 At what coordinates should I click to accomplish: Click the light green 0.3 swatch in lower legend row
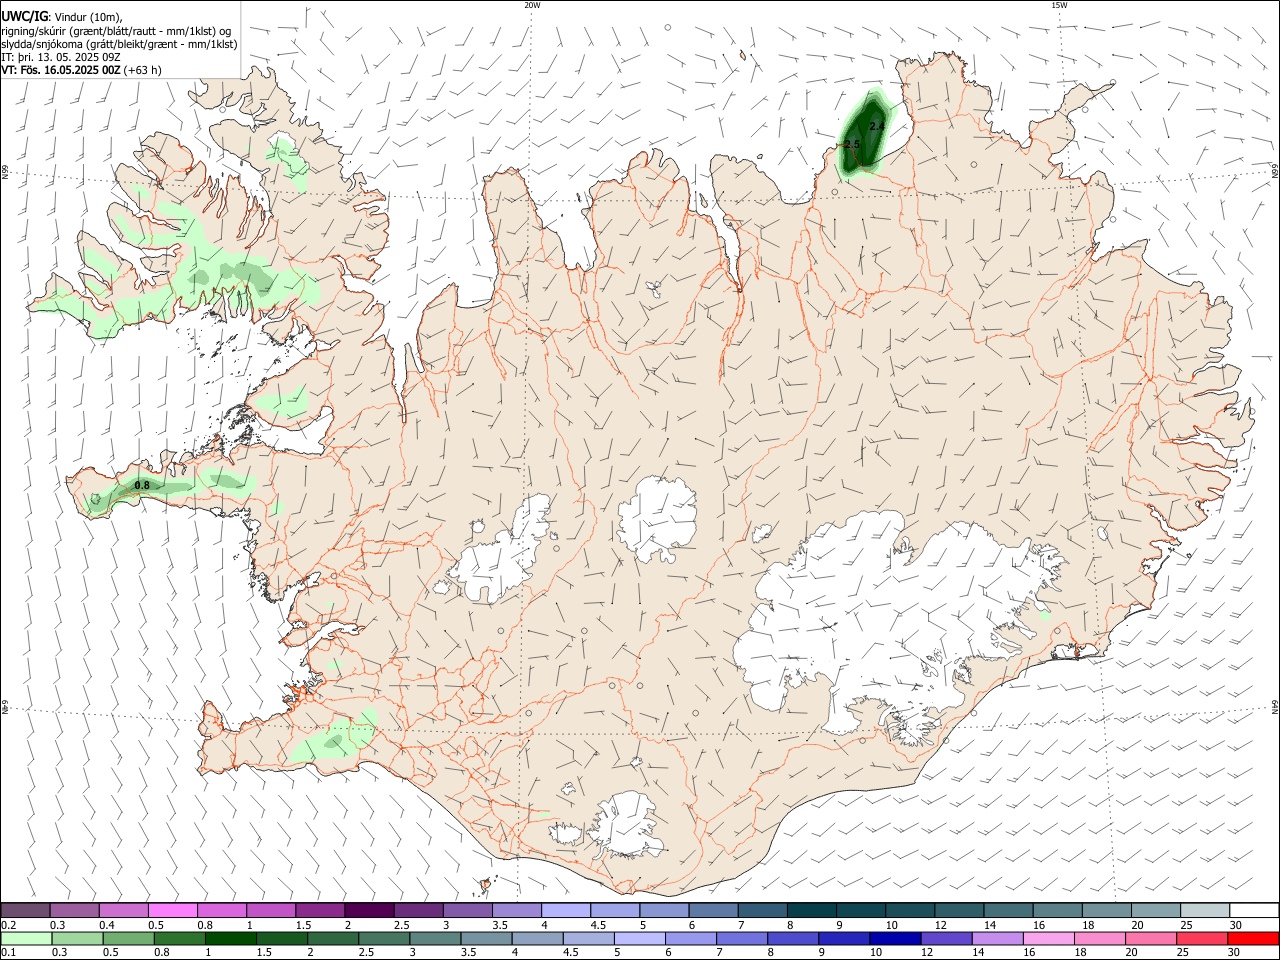(x=77, y=939)
